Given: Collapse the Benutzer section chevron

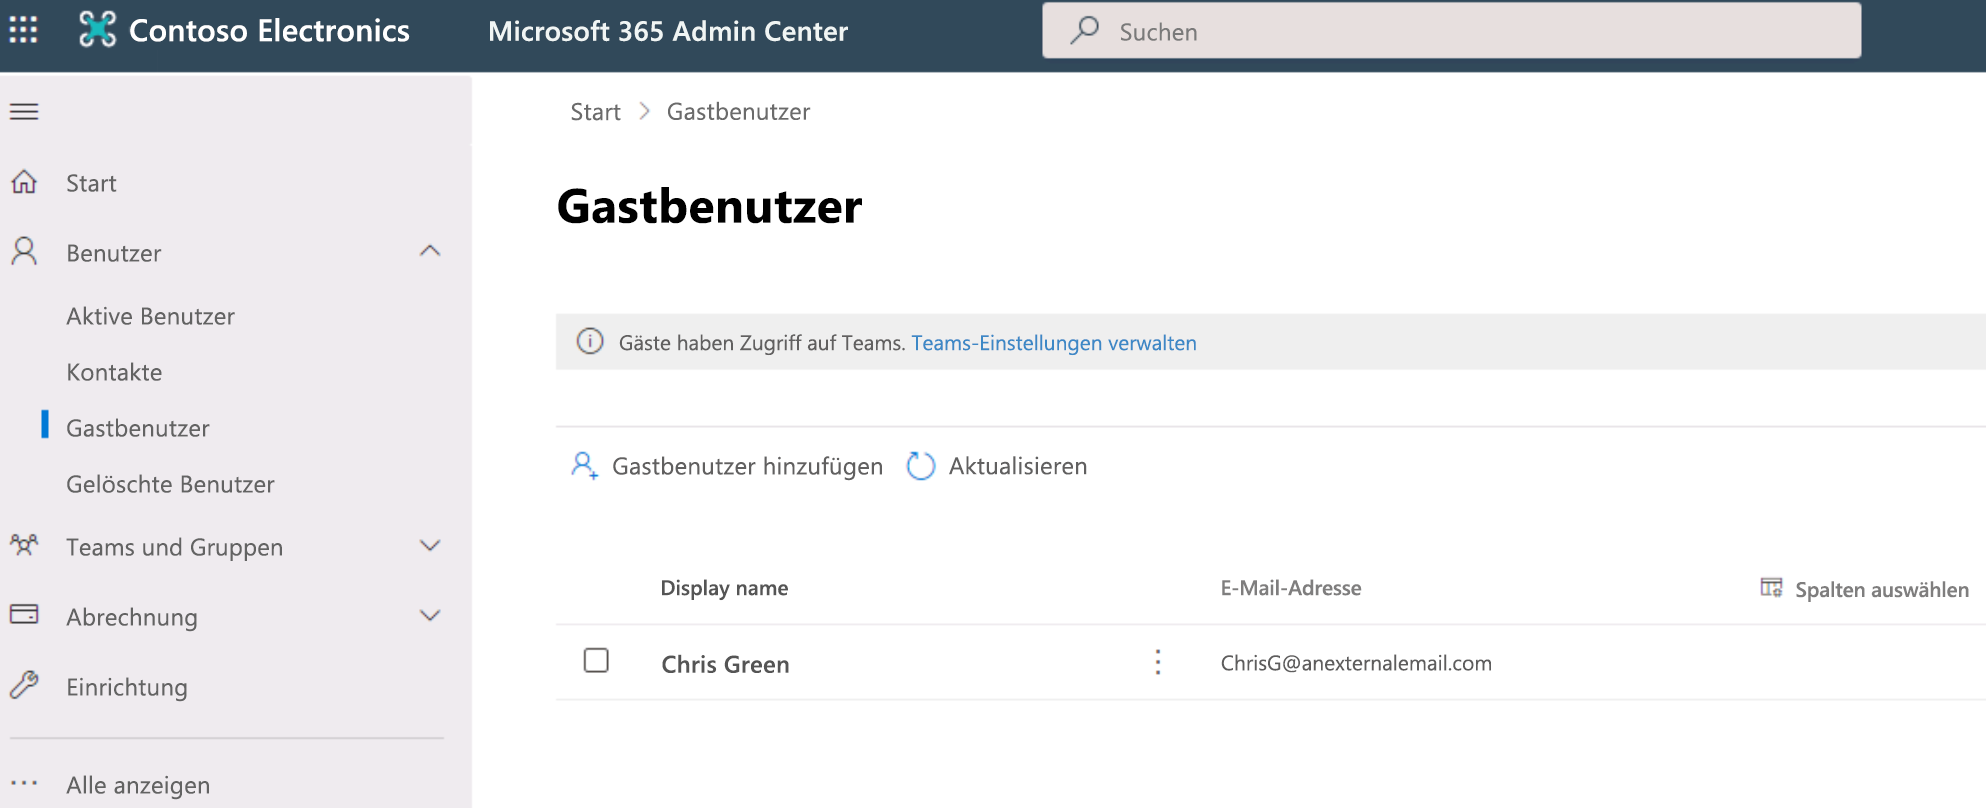Looking at the screenshot, I should point(430,251).
